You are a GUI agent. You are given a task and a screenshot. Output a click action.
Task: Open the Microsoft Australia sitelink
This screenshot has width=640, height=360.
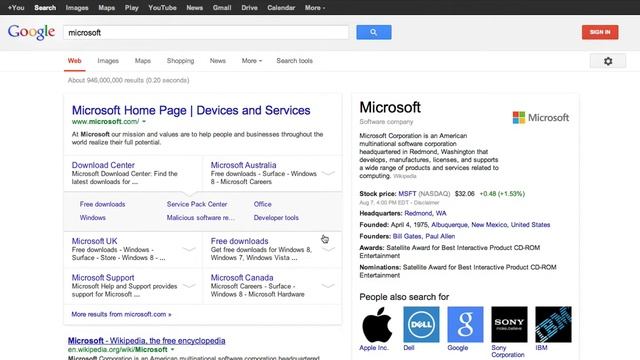(x=243, y=165)
